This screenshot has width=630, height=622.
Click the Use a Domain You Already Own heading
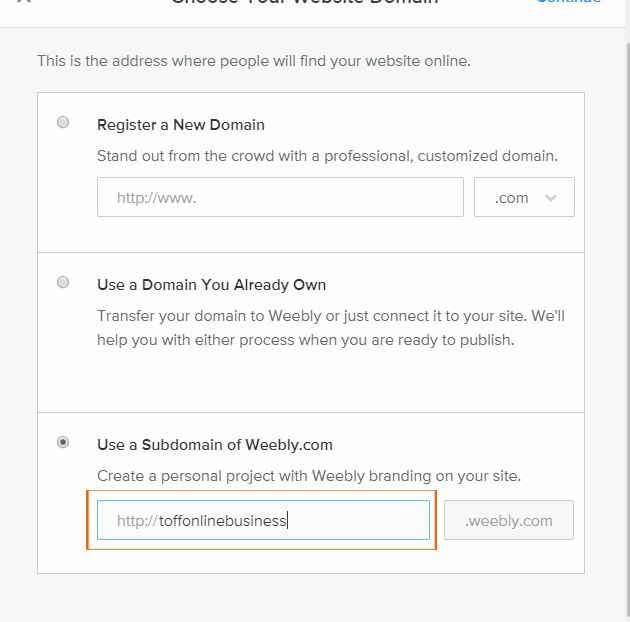tap(211, 285)
